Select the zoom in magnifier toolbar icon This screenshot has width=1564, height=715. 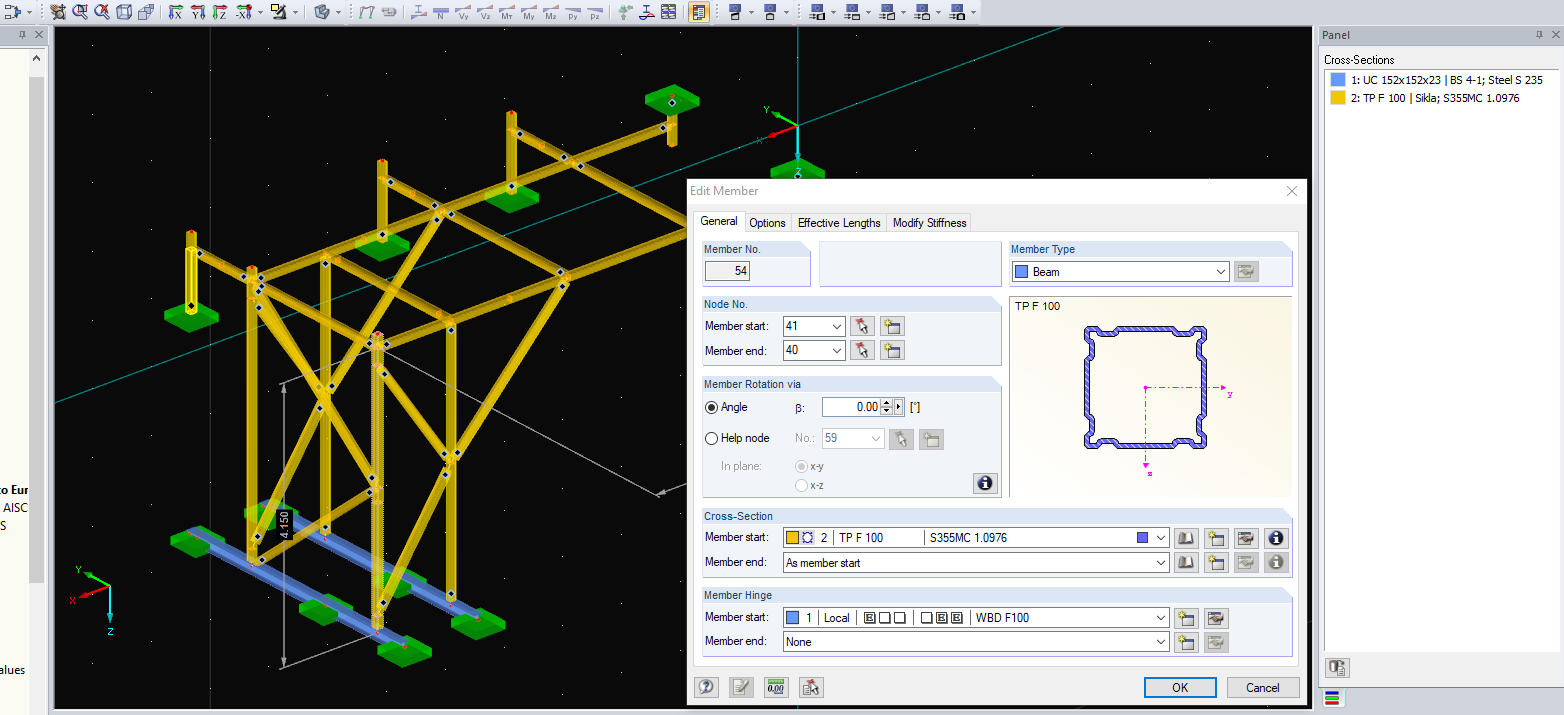79,12
